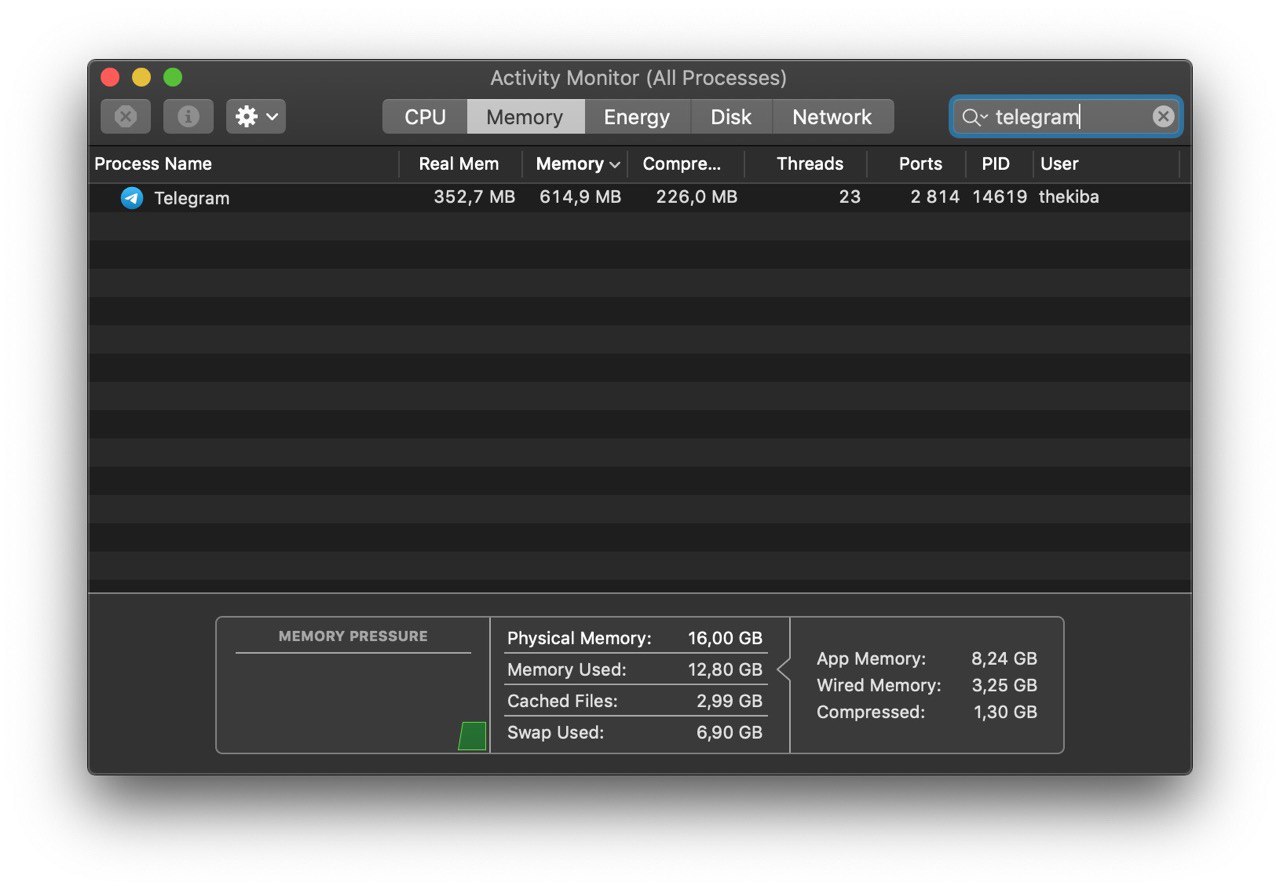
Task: Clear the search field with X icon
Action: (x=1163, y=117)
